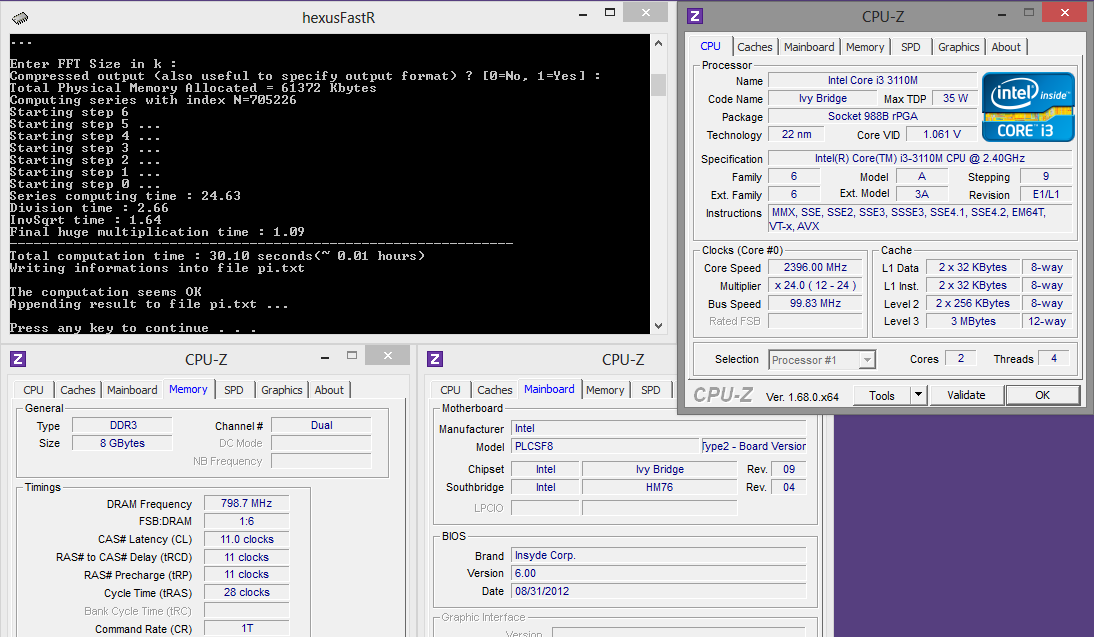Click the Multiplier value x 24.0 ( 12 - 24 )
1094x637 pixels.
(x=815, y=285)
